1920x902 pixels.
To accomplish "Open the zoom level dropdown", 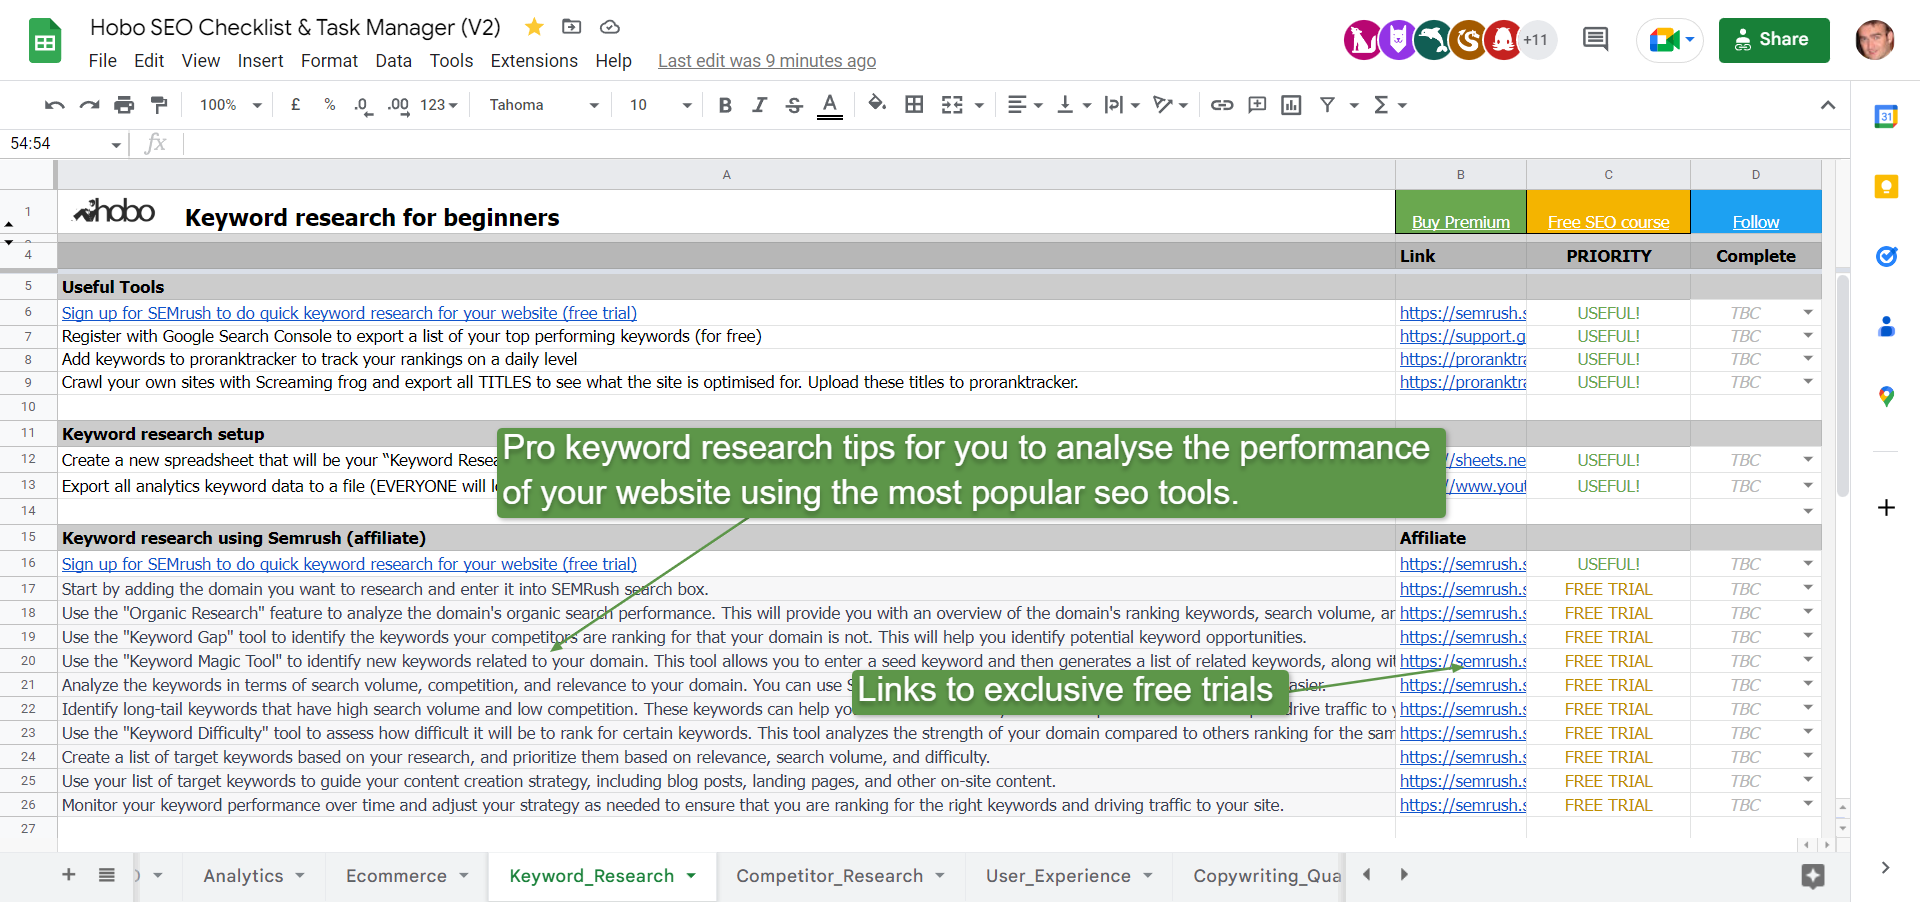I will [x=231, y=105].
